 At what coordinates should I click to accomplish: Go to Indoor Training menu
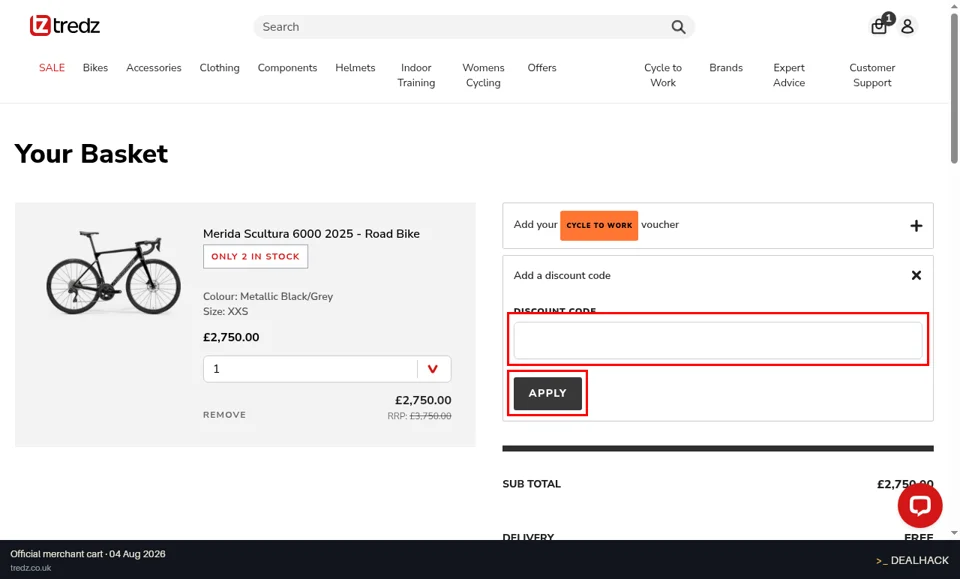416,75
